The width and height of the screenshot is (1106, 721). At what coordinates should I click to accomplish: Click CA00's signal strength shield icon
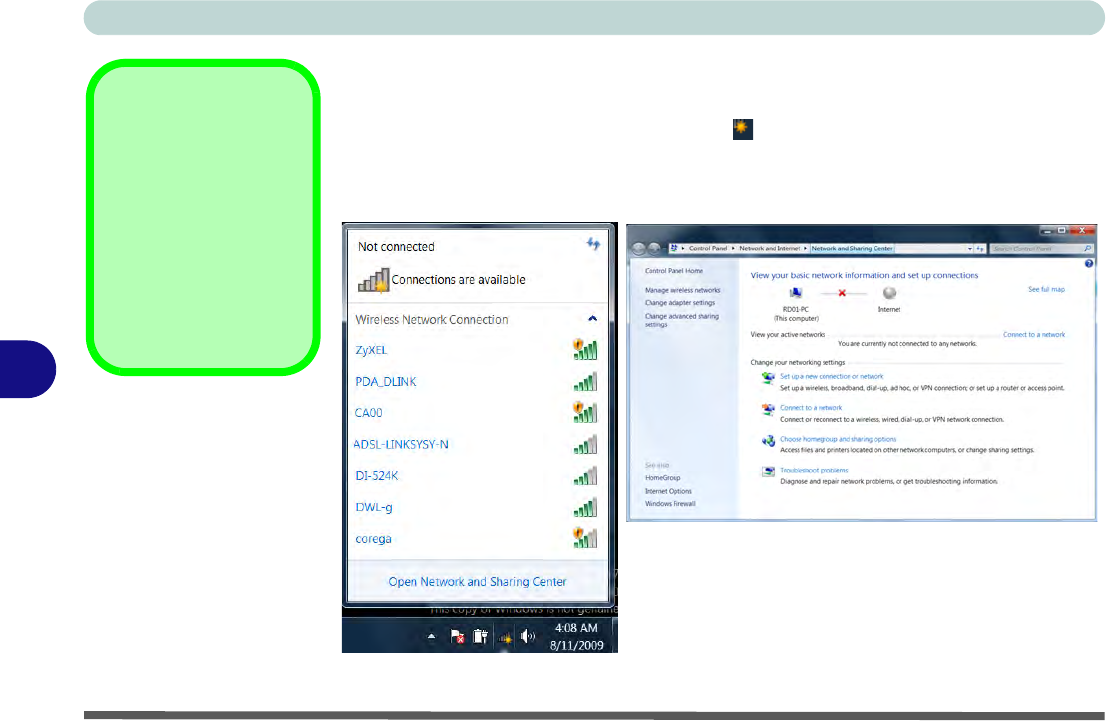click(x=585, y=412)
